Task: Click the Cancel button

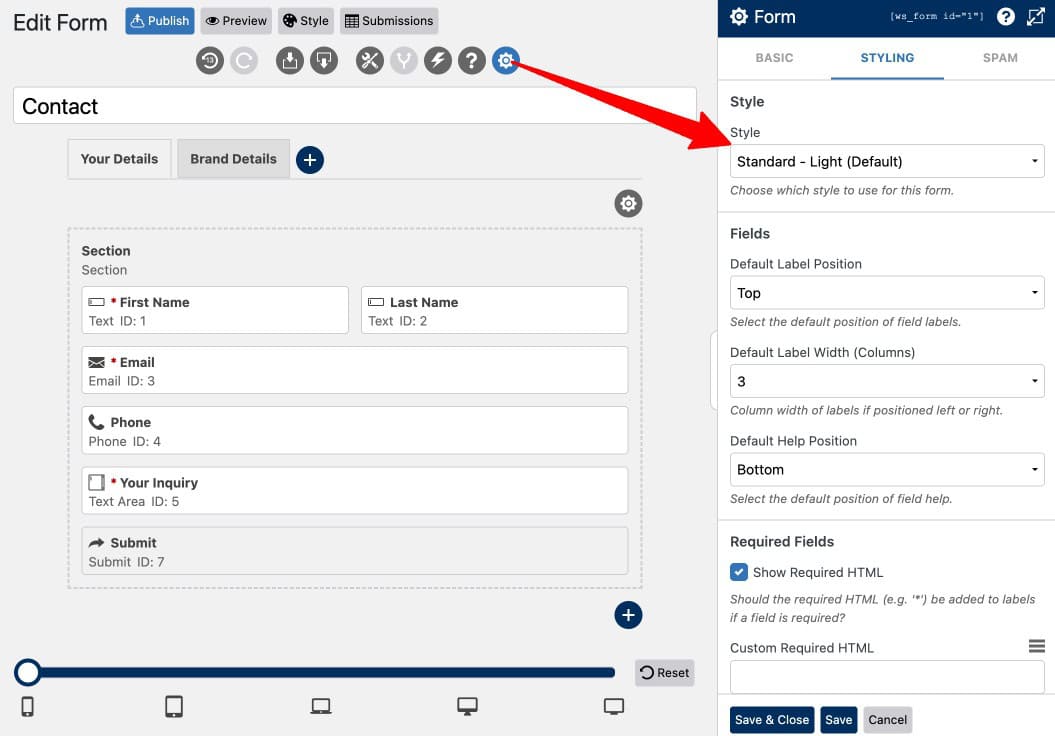Action: (887, 720)
